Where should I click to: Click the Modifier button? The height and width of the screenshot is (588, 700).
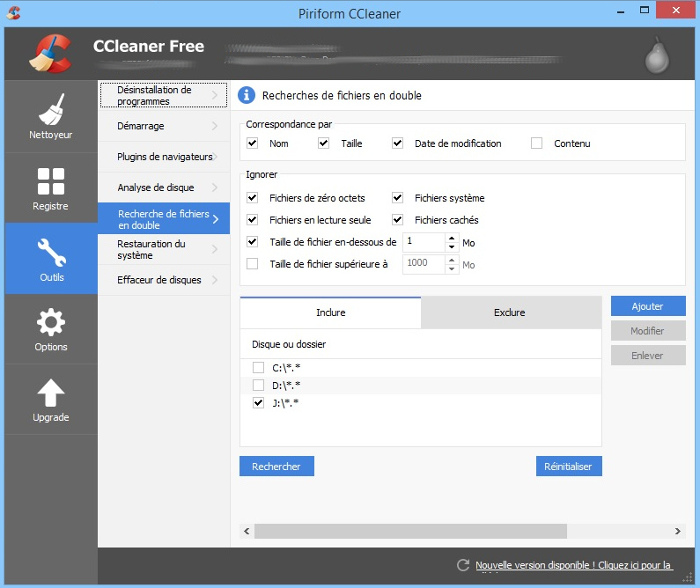point(648,331)
